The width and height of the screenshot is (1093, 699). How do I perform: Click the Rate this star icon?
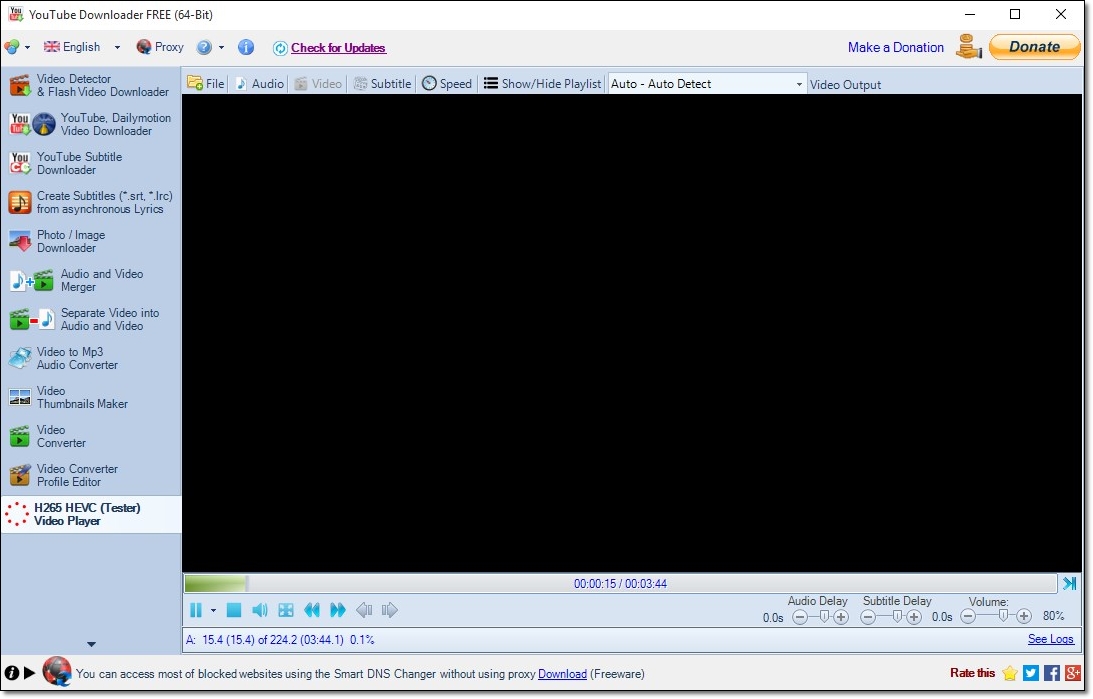tap(1009, 673)
